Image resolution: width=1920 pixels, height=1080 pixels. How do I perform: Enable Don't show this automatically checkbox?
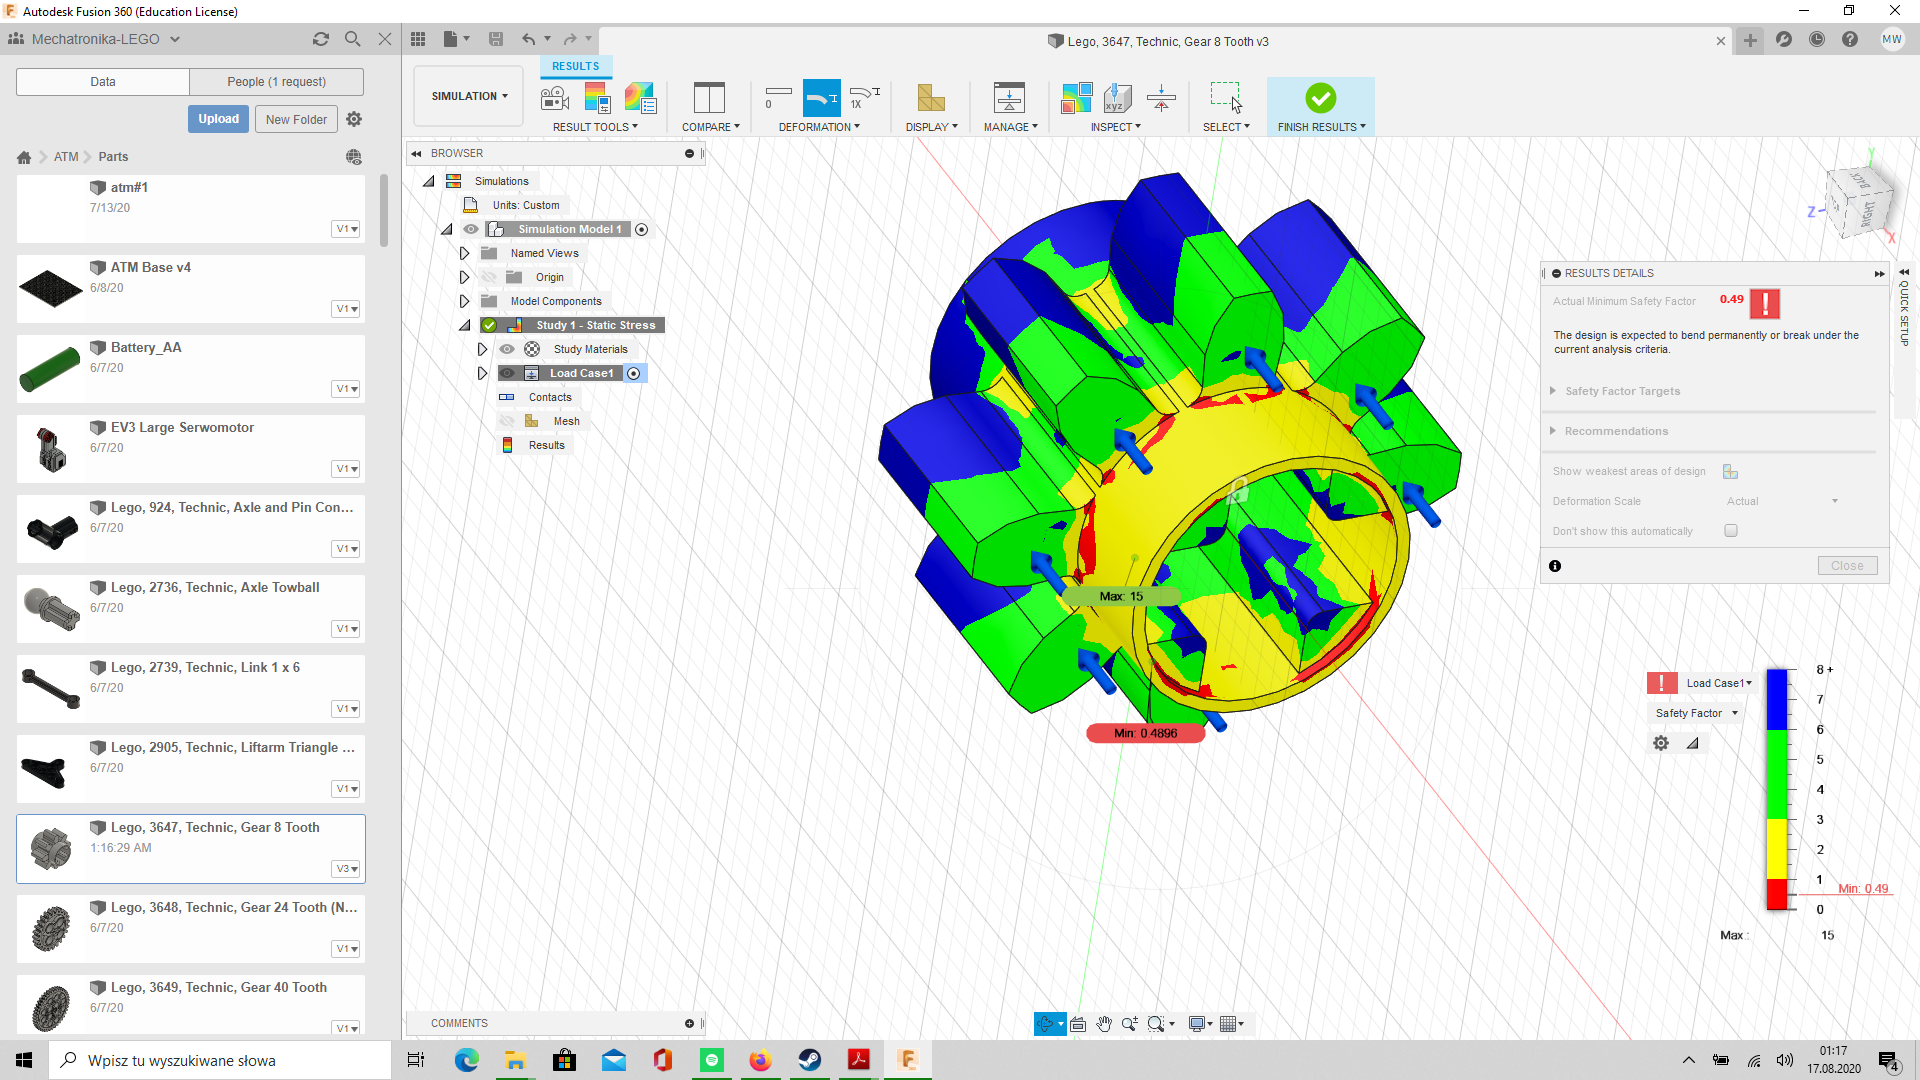point(1732,531)
